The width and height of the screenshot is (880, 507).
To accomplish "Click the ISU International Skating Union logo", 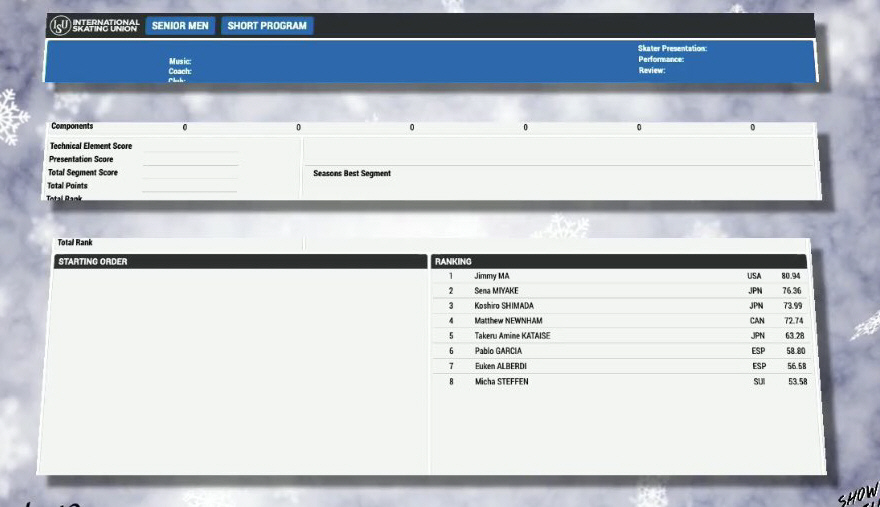I will click(94, 25).
